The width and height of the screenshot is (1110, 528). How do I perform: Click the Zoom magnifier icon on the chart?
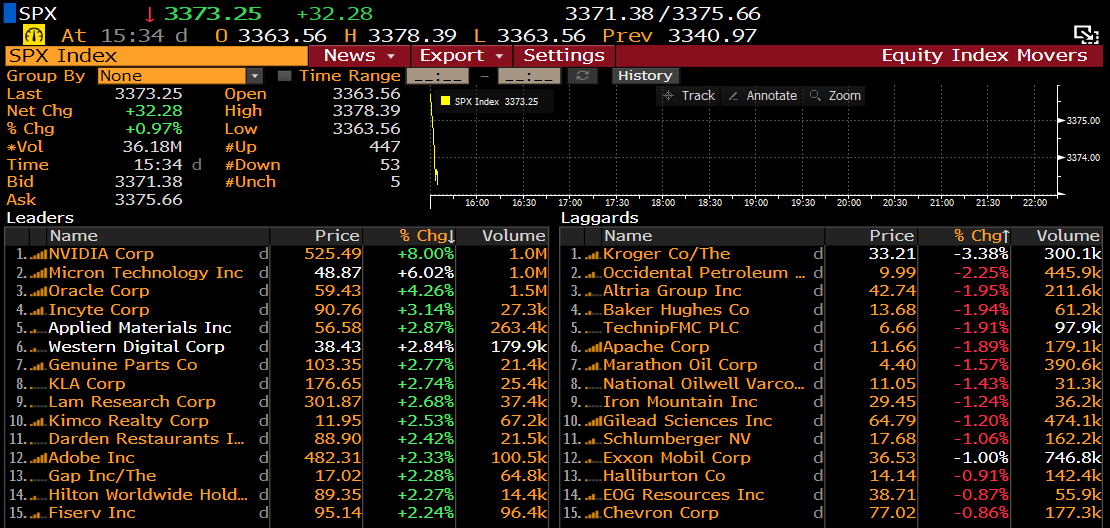[816, 96]
